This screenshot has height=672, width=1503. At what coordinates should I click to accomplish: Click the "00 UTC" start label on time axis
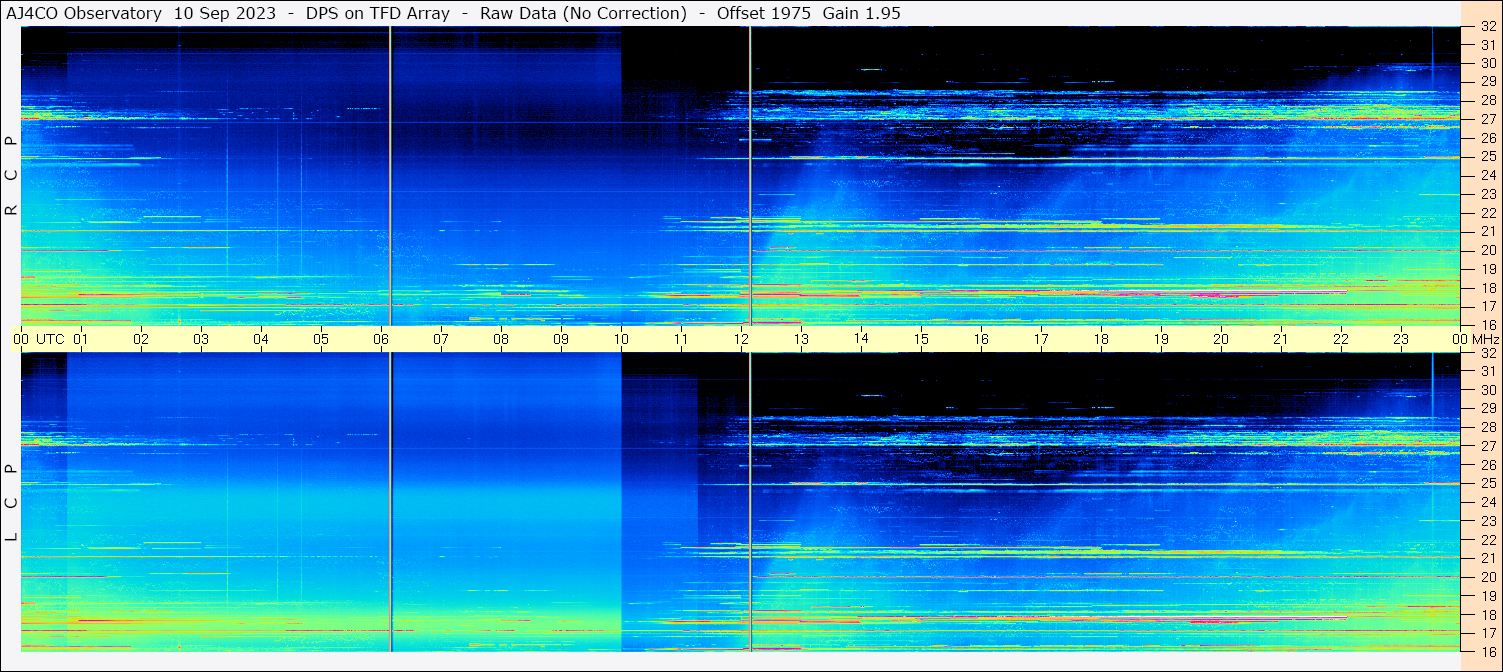click(39, 339)
